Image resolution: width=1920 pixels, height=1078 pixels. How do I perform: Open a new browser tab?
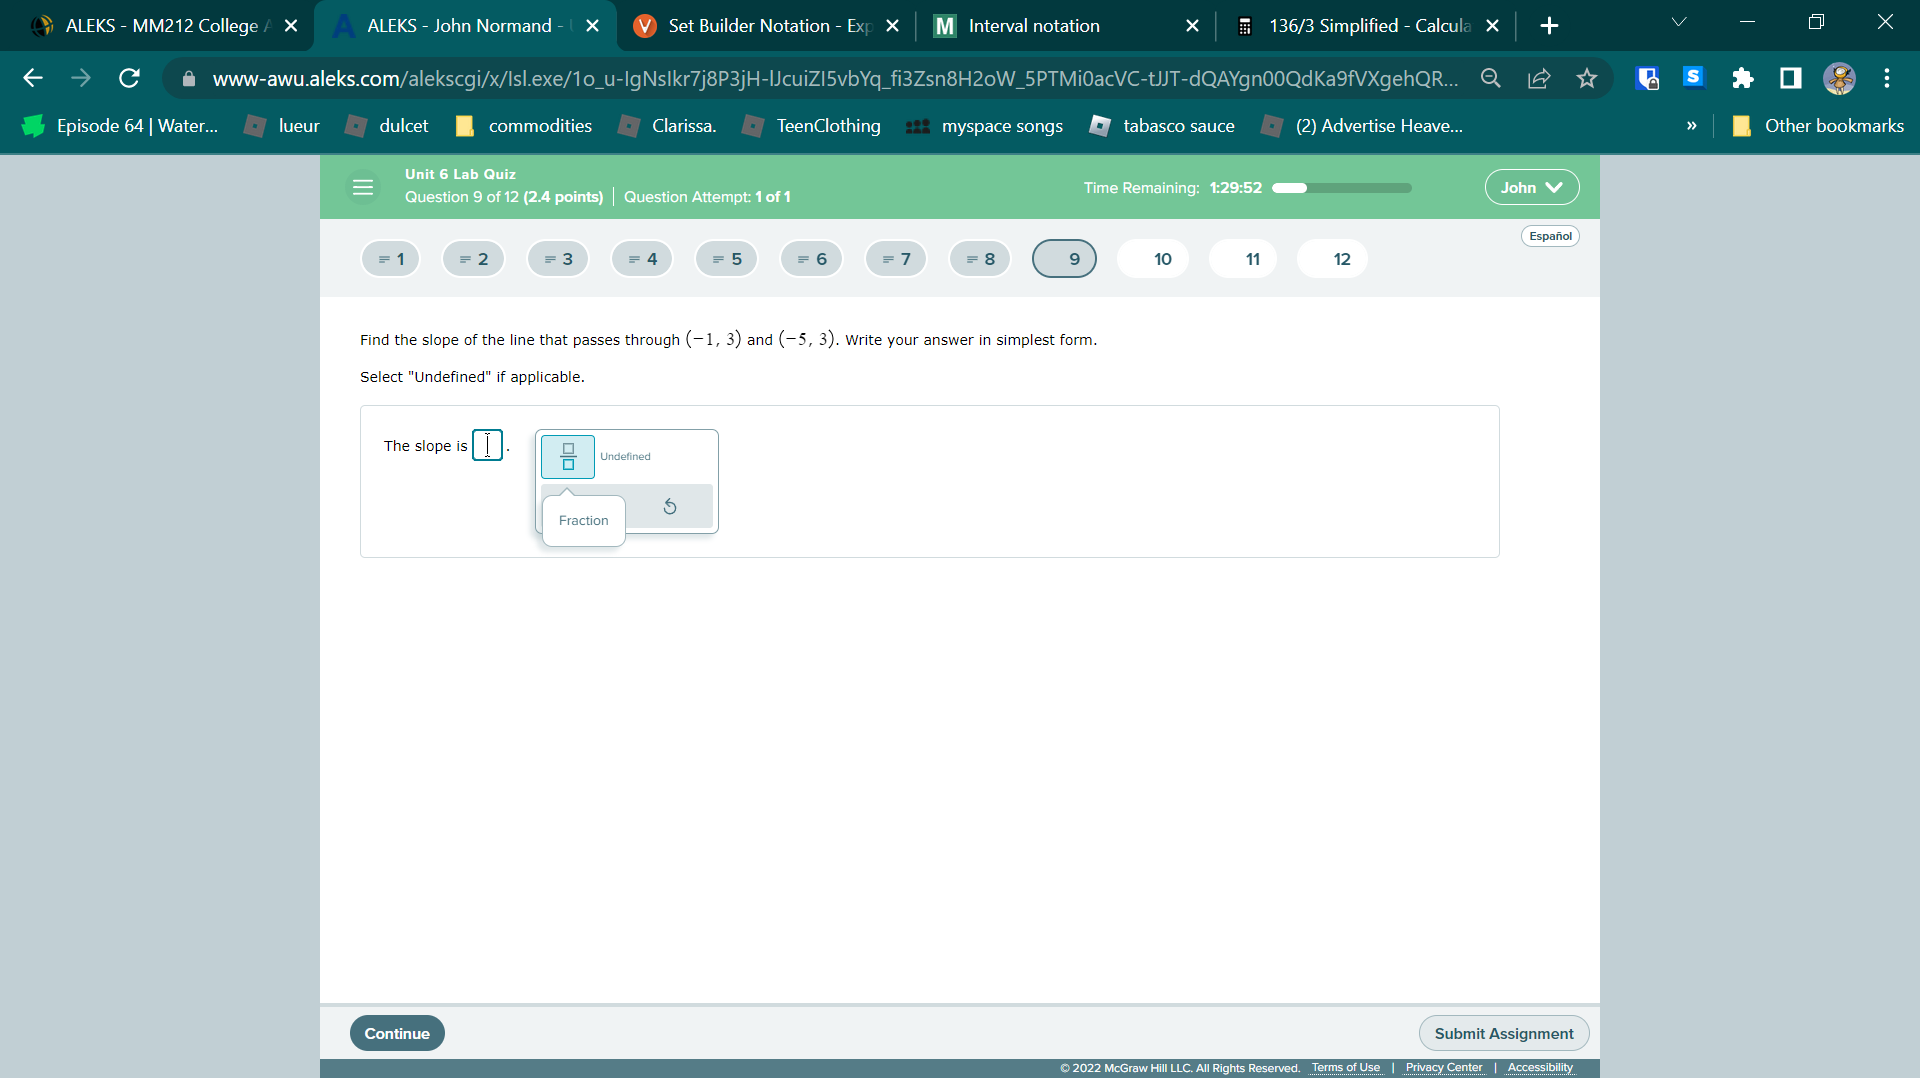[1549, 26]
